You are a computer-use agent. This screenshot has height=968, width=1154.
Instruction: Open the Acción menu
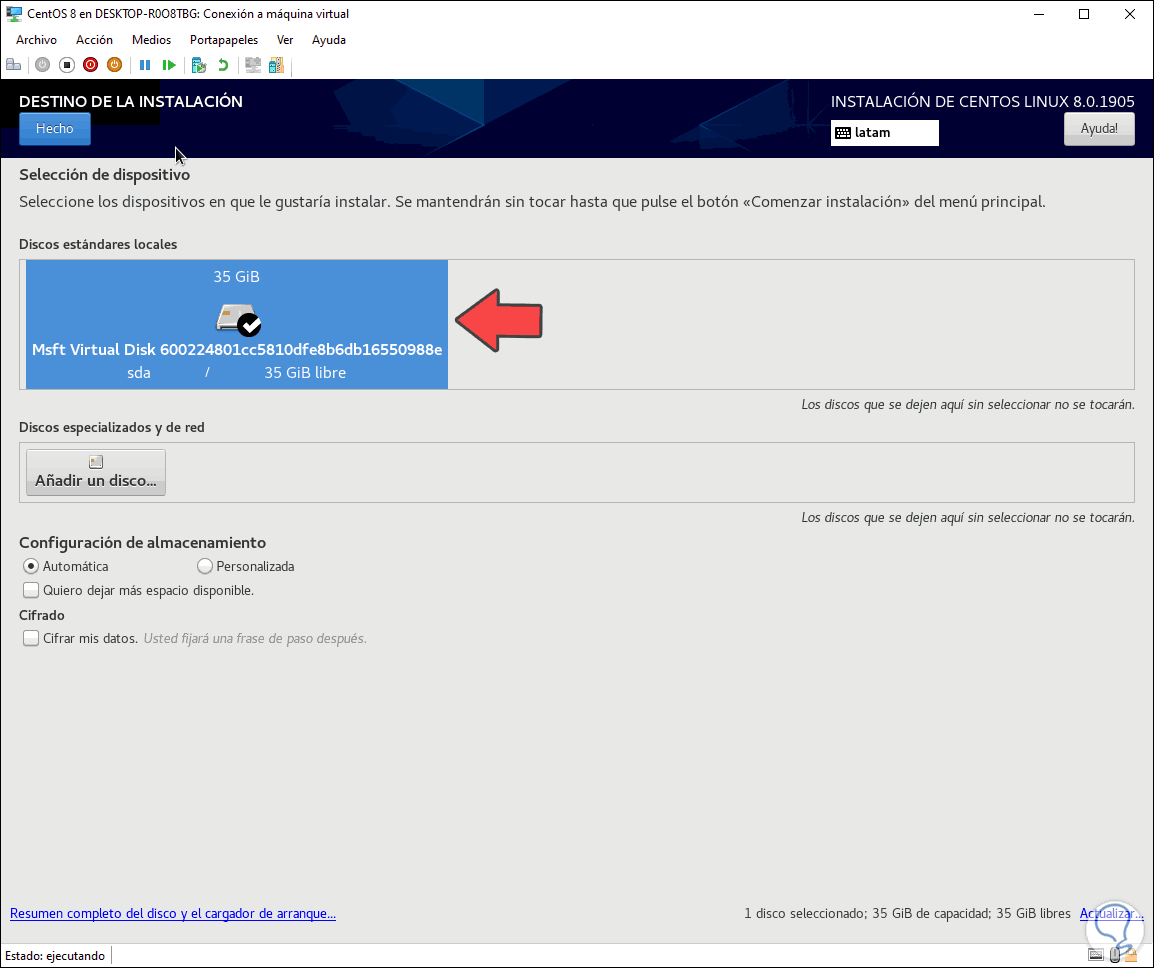point(94,40)
